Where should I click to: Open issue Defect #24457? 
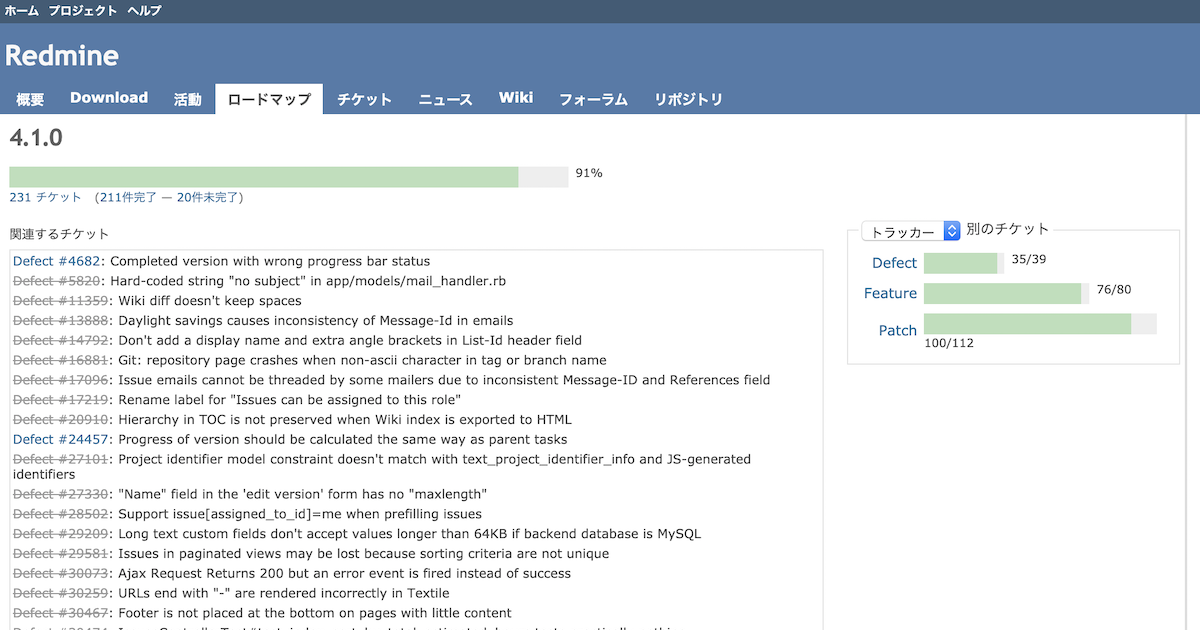(x=62, y=440)
